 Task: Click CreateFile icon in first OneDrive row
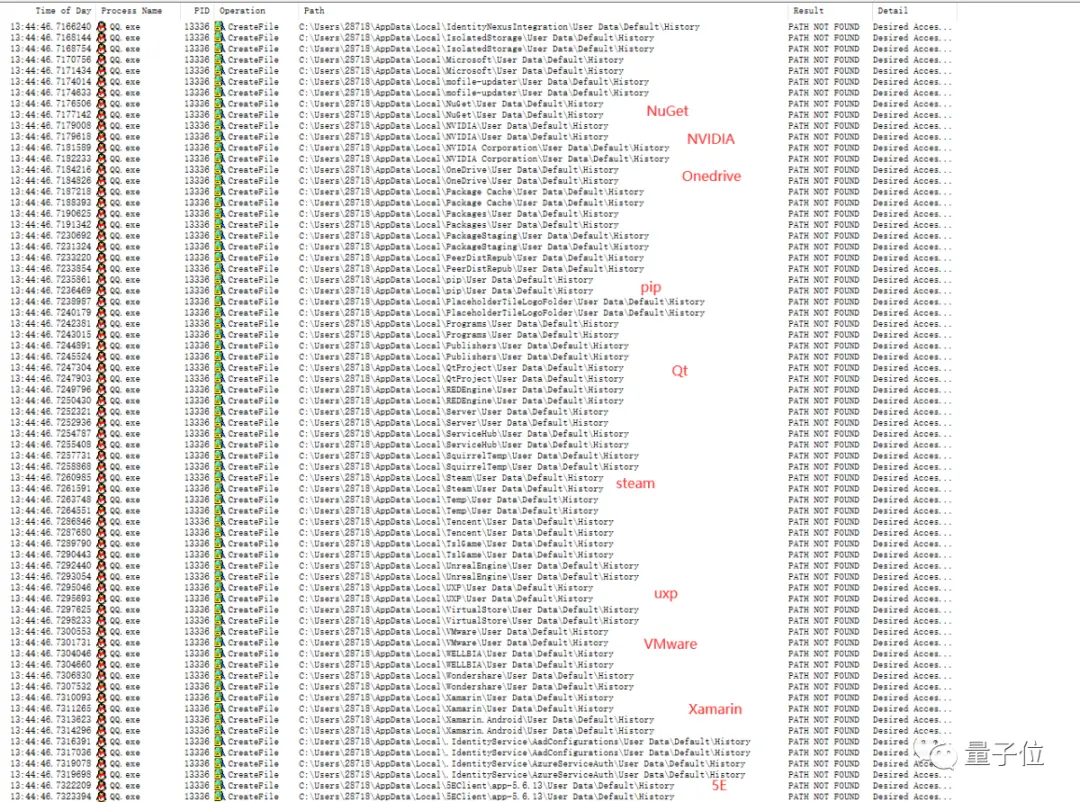[221, 170]
